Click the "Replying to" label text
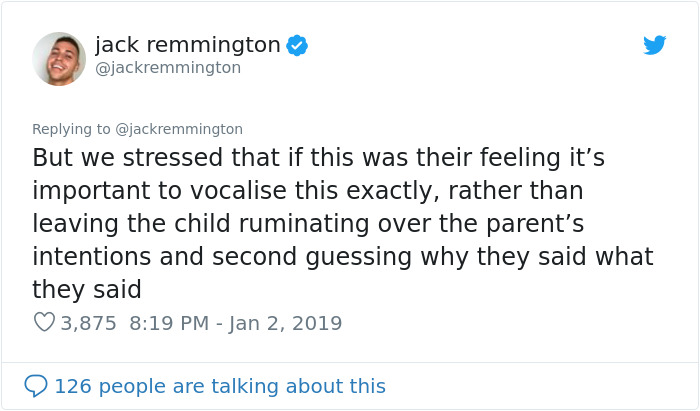The height and width of the screenshot is (411, 700). pyautogui.click(x=72, y=129)
